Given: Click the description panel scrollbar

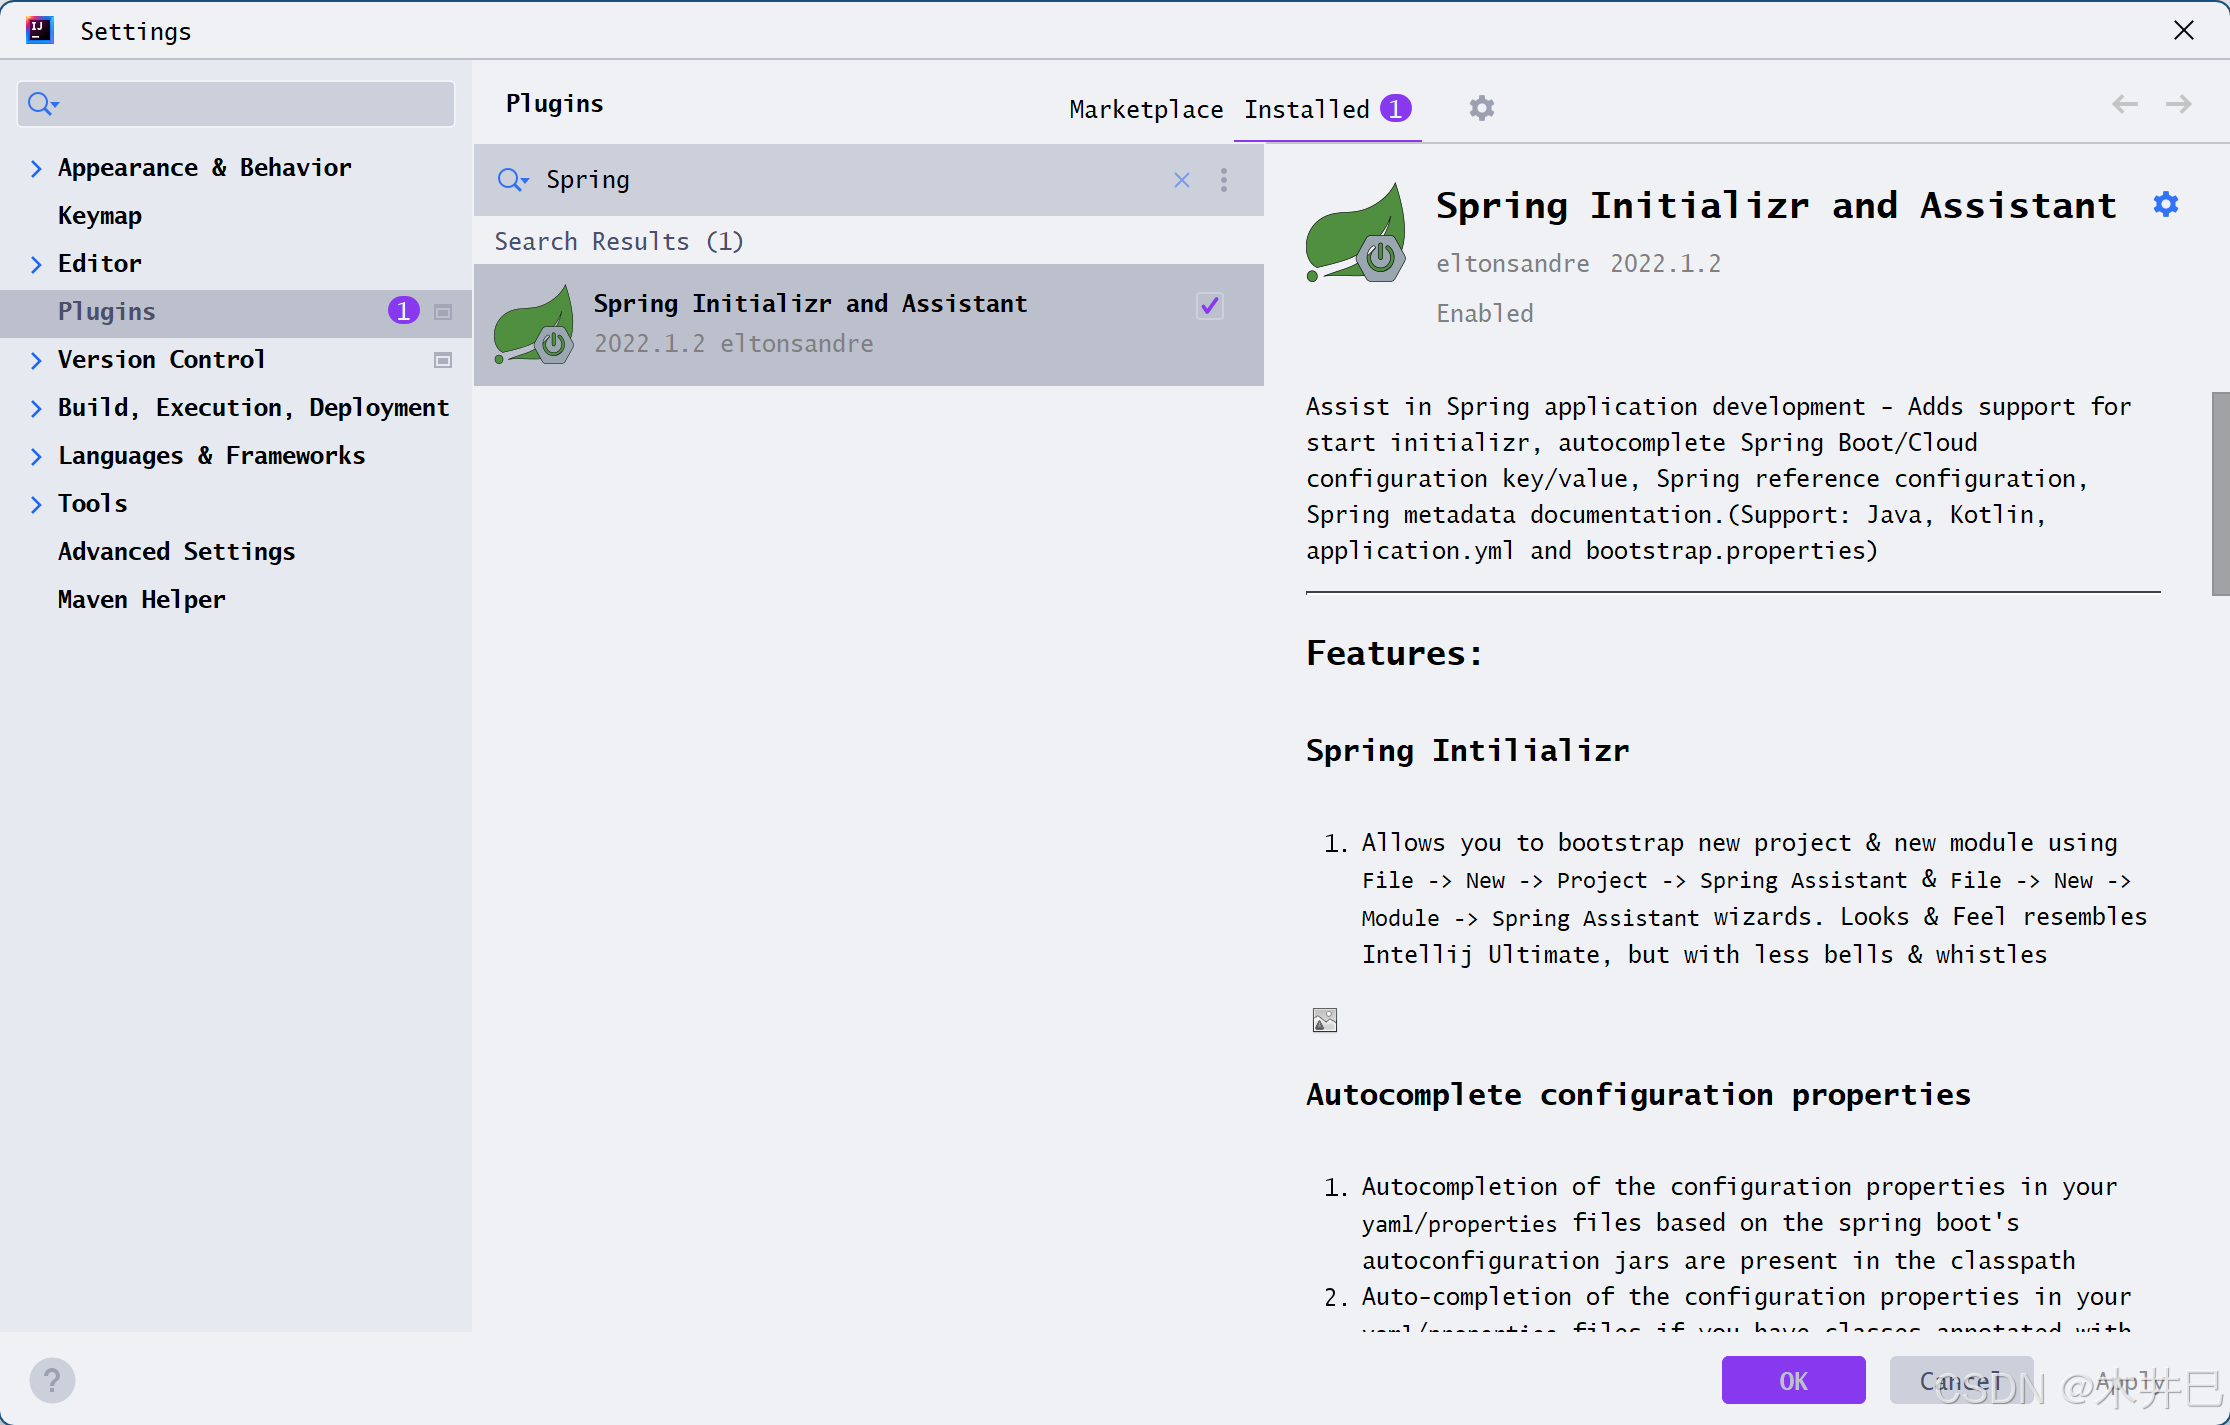Looking at the screenshot, I should [2220, 494].
